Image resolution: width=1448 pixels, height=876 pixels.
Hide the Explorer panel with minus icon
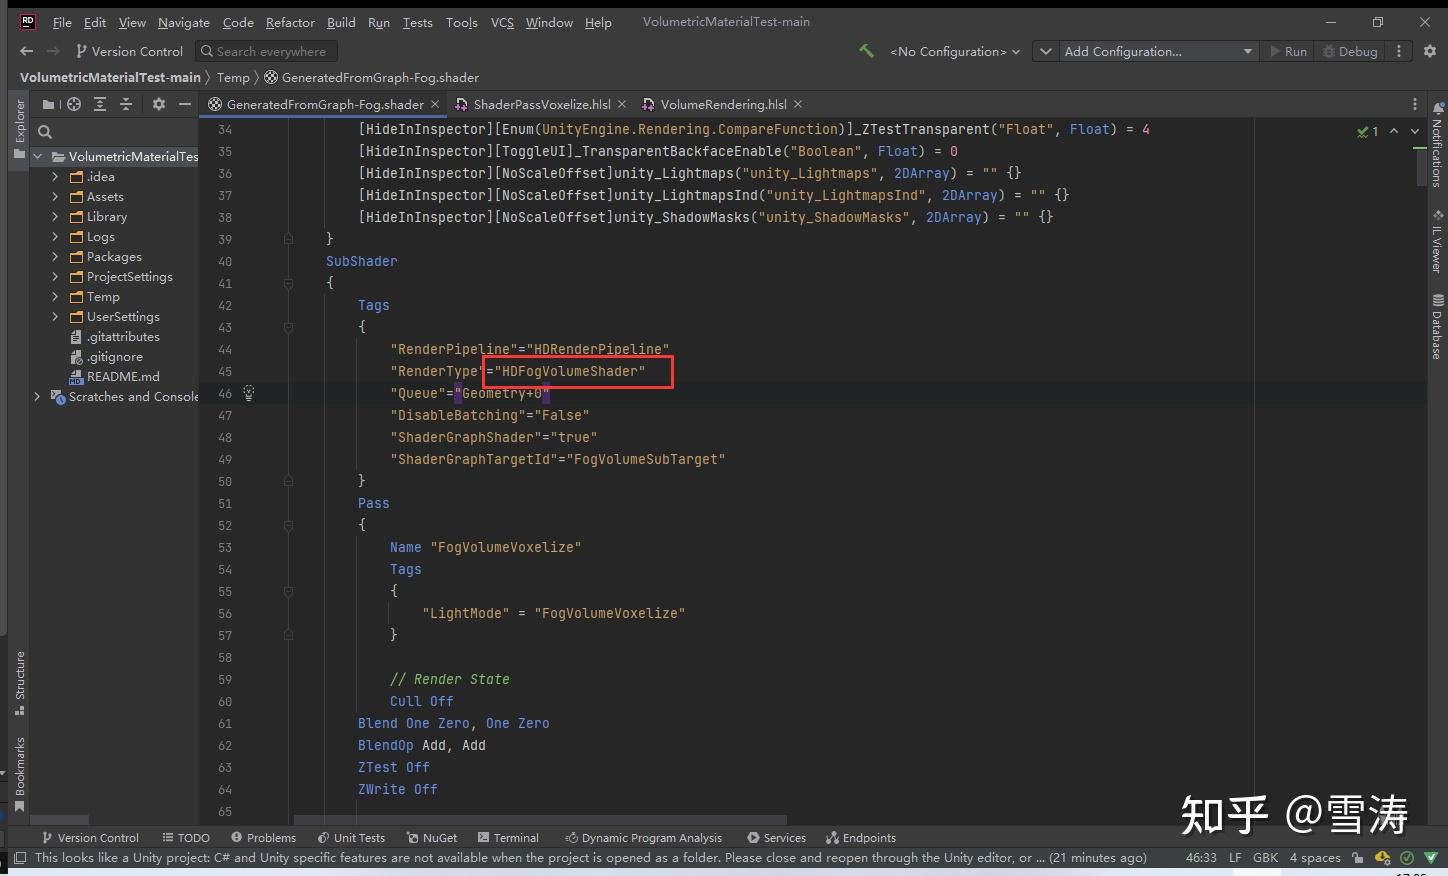point(184,104)
